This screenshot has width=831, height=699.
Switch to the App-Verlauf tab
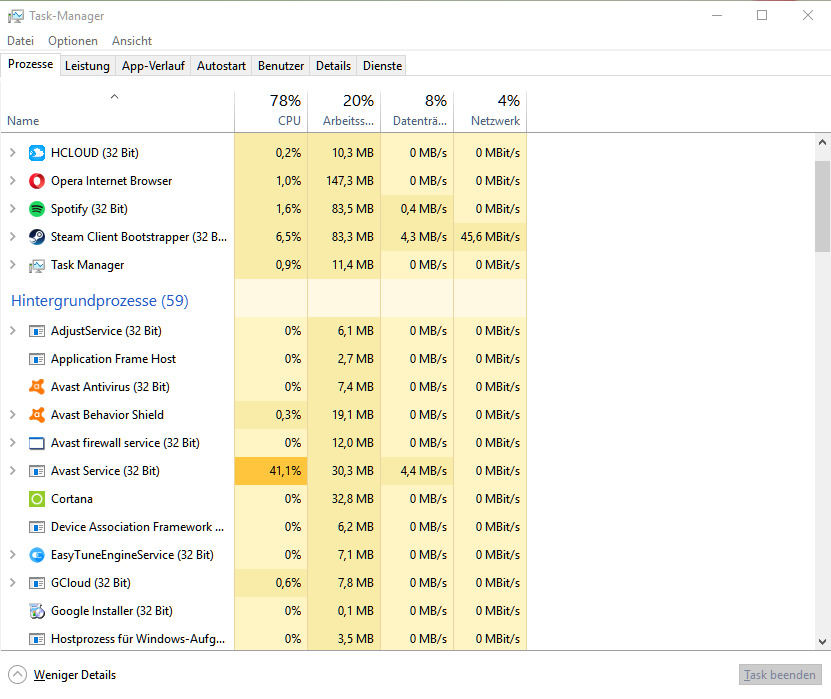click(153, 66)
